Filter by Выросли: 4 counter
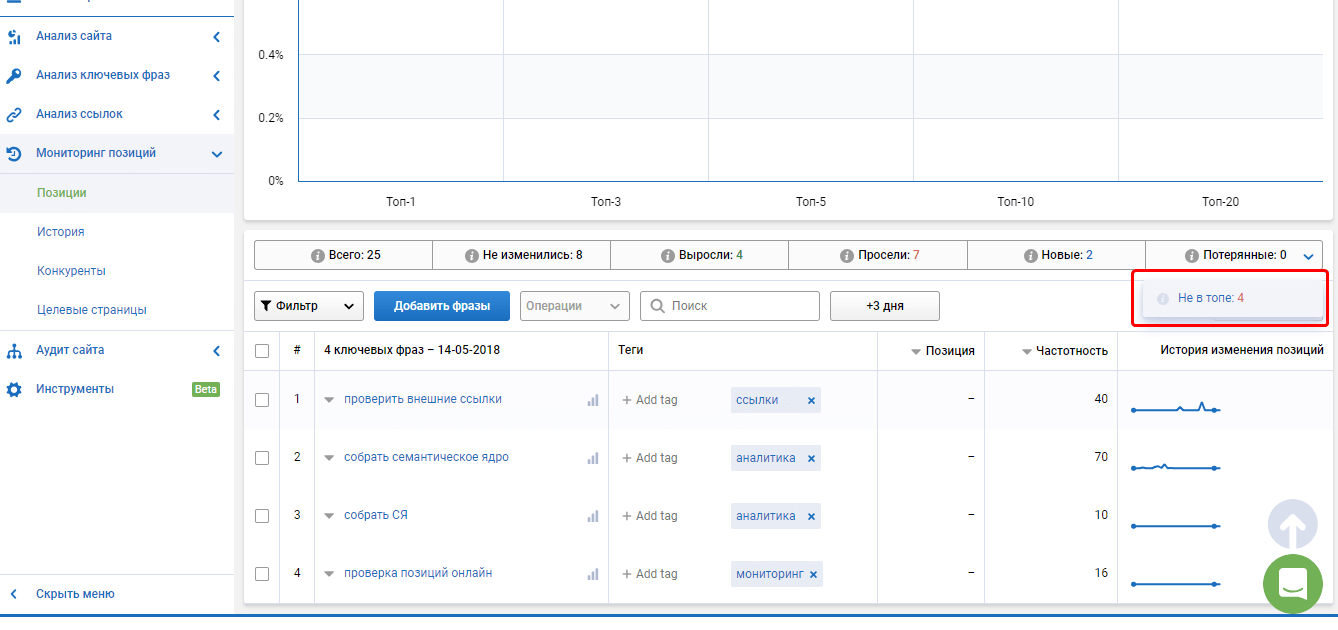 pos(699,255)
